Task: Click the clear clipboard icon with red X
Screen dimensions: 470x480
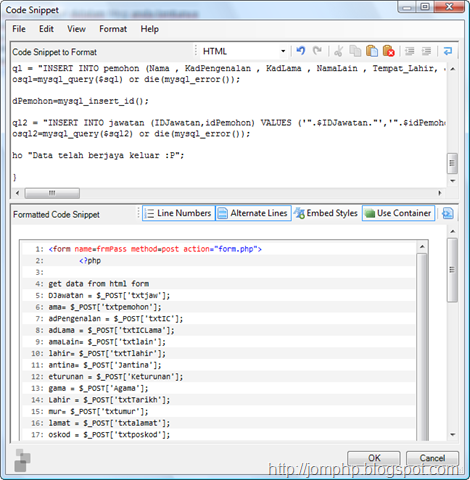Action: 389,51
